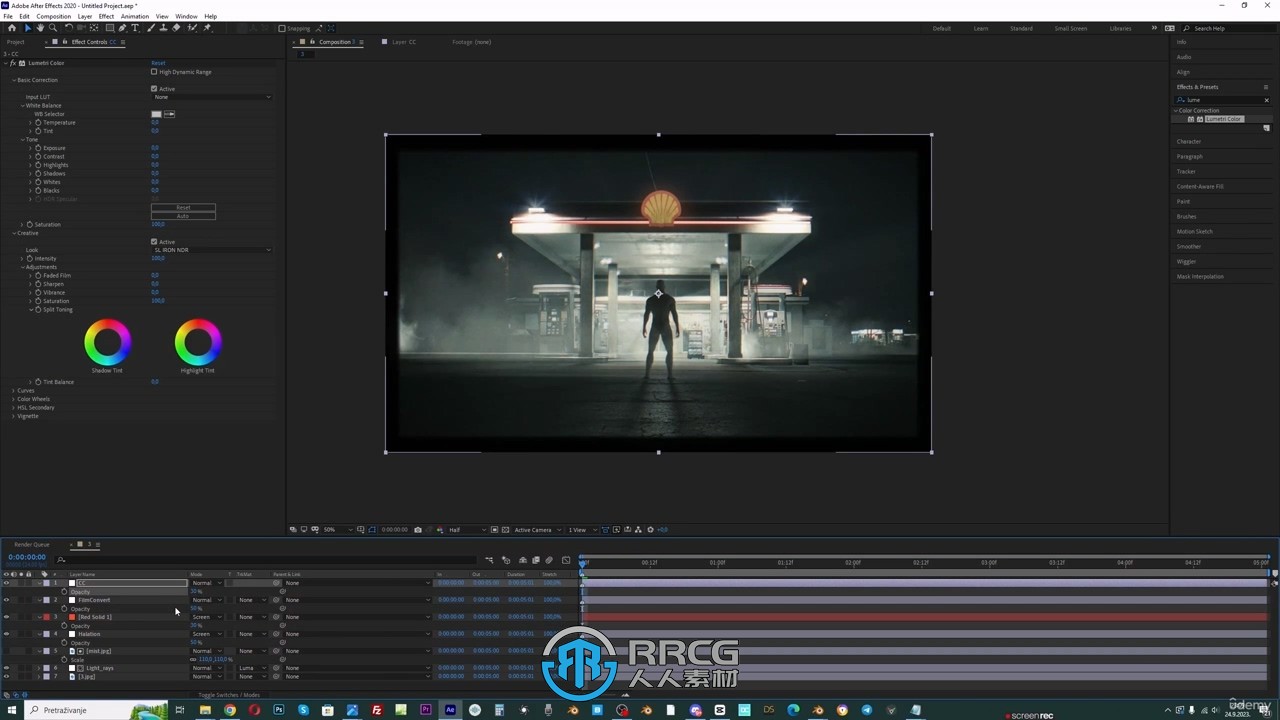Click the Shadow Tint color wheel
The width and height of the screenshot is (1280, 720).
(107, 343)
